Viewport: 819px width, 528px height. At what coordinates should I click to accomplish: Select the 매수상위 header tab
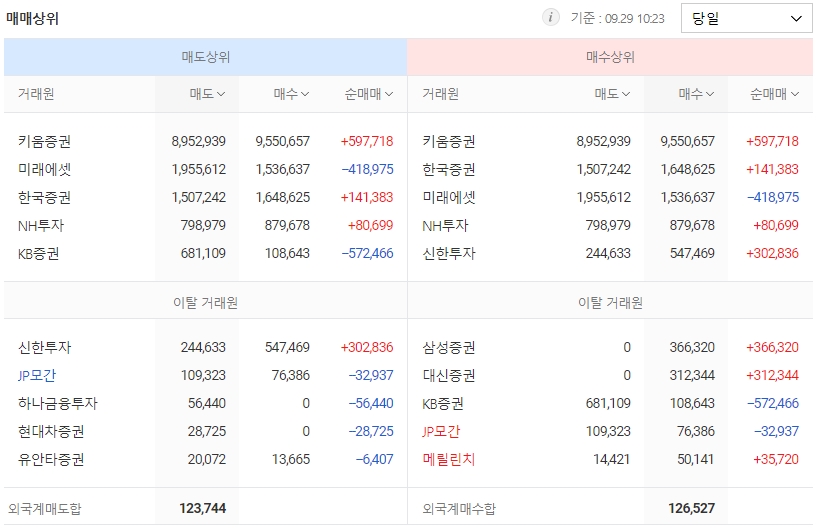click(610, 57)
